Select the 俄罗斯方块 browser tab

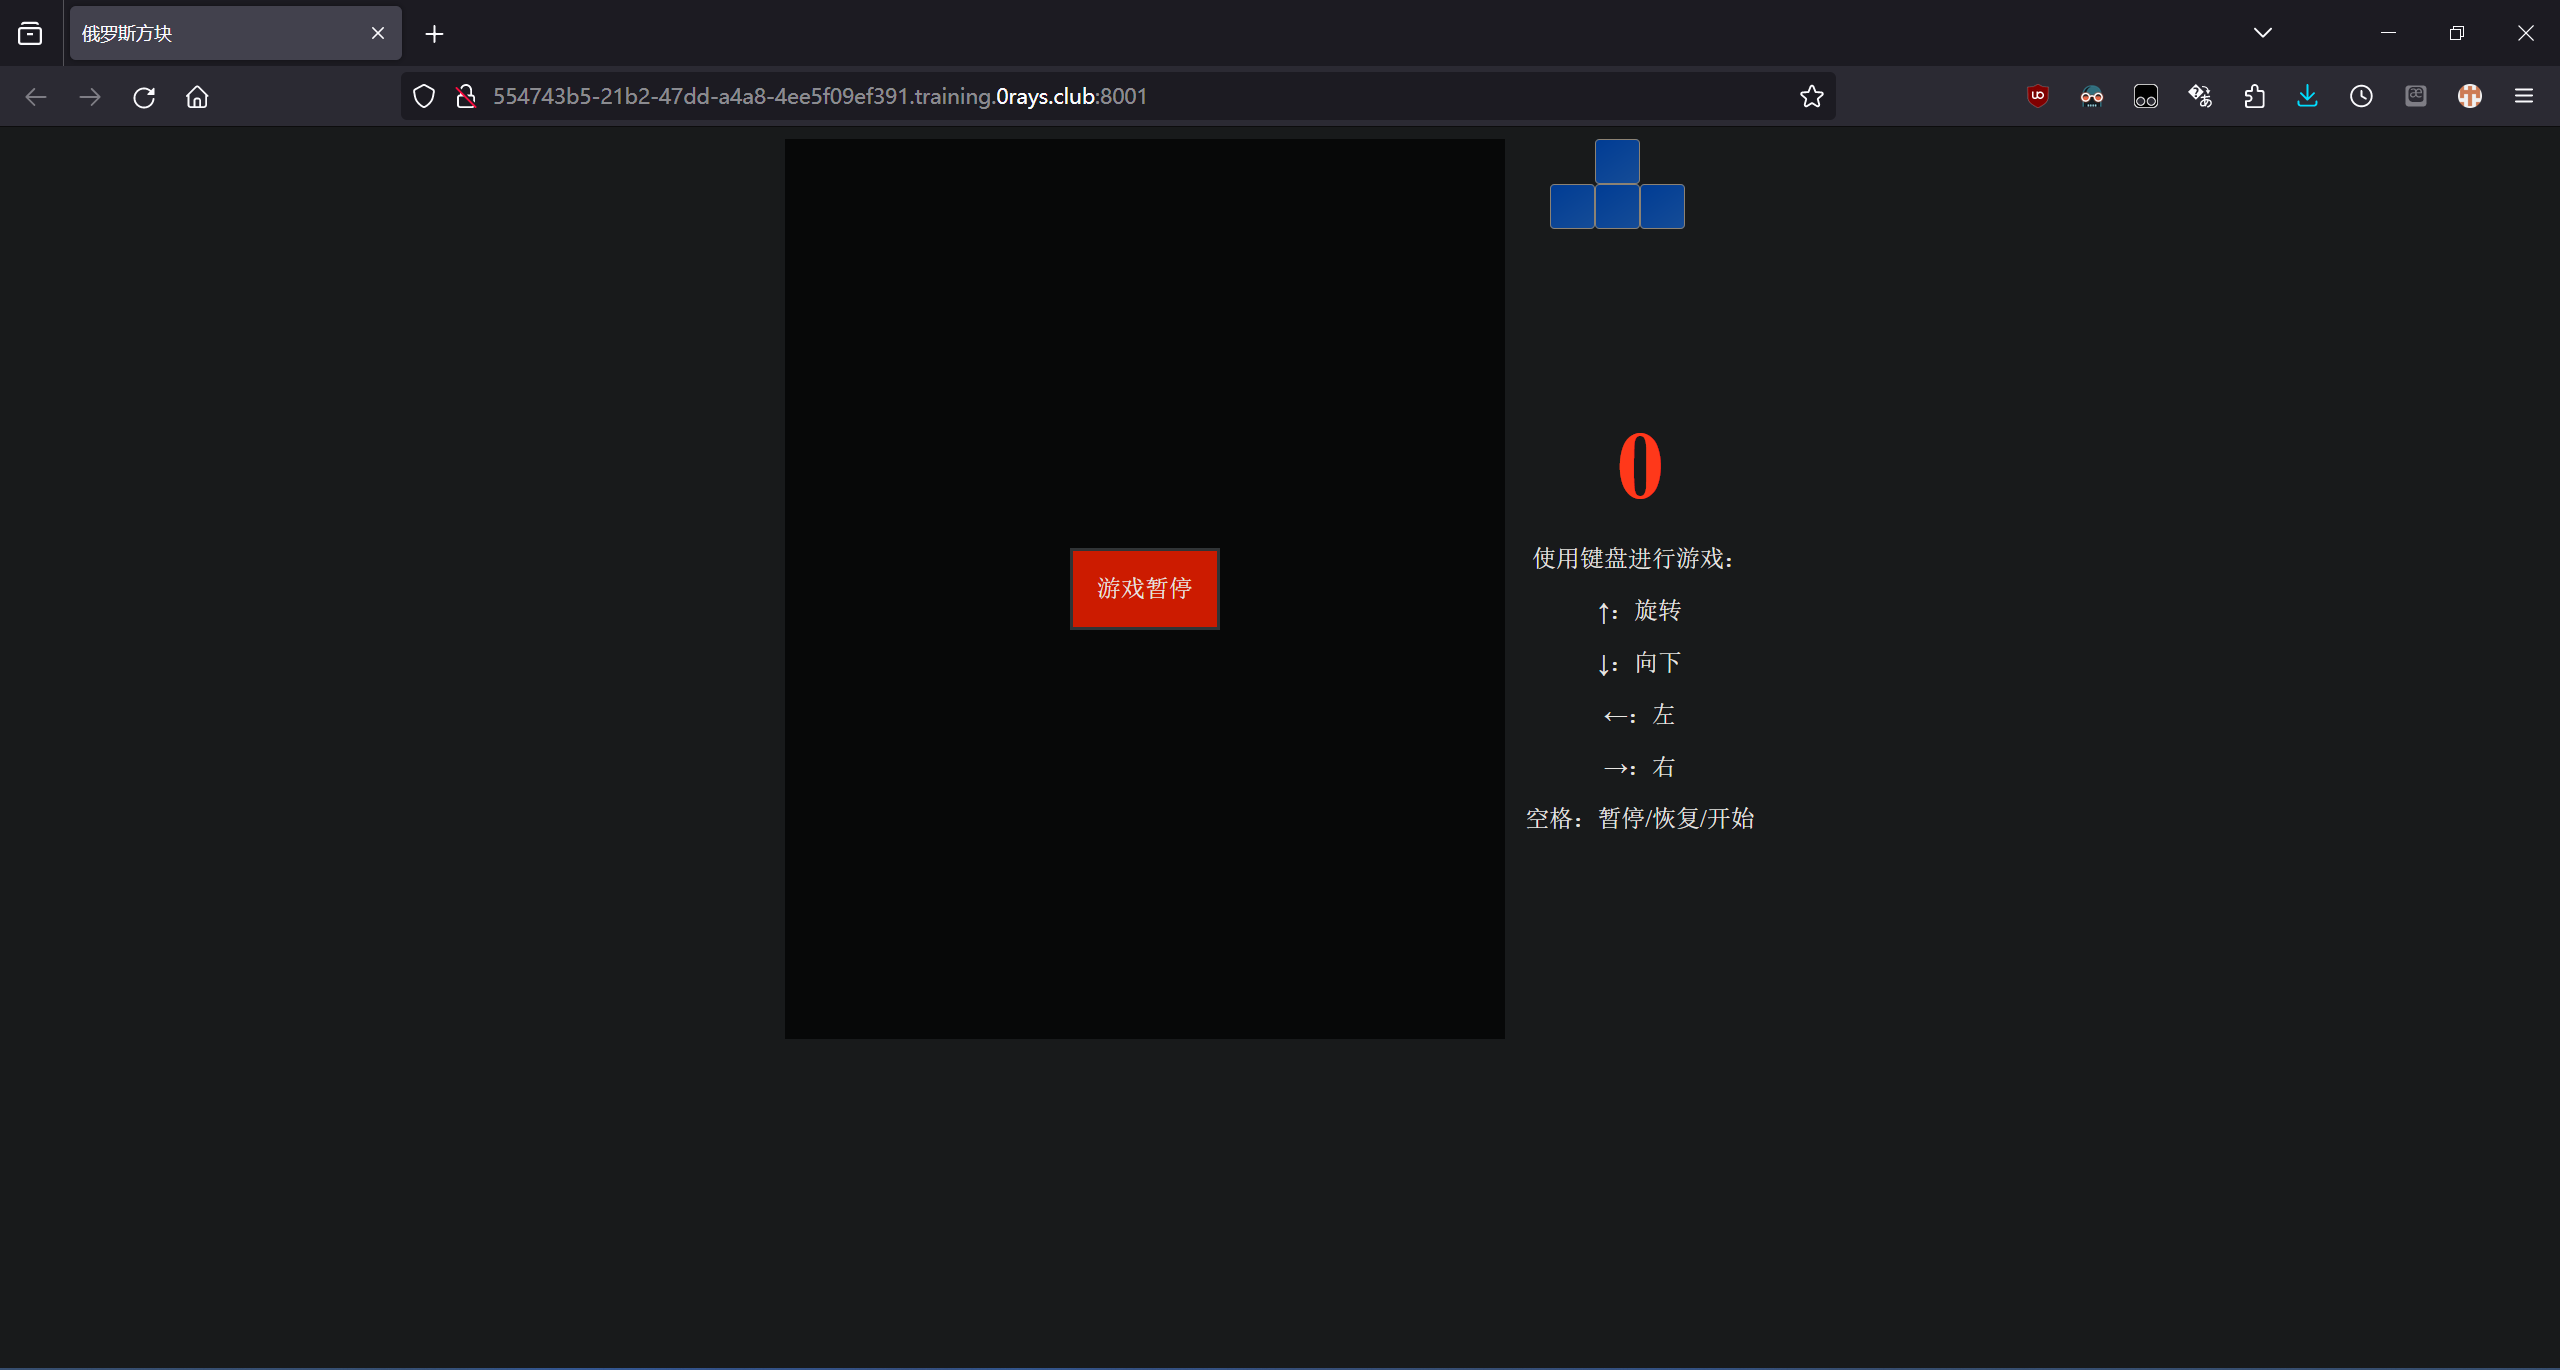click(235, 33)
